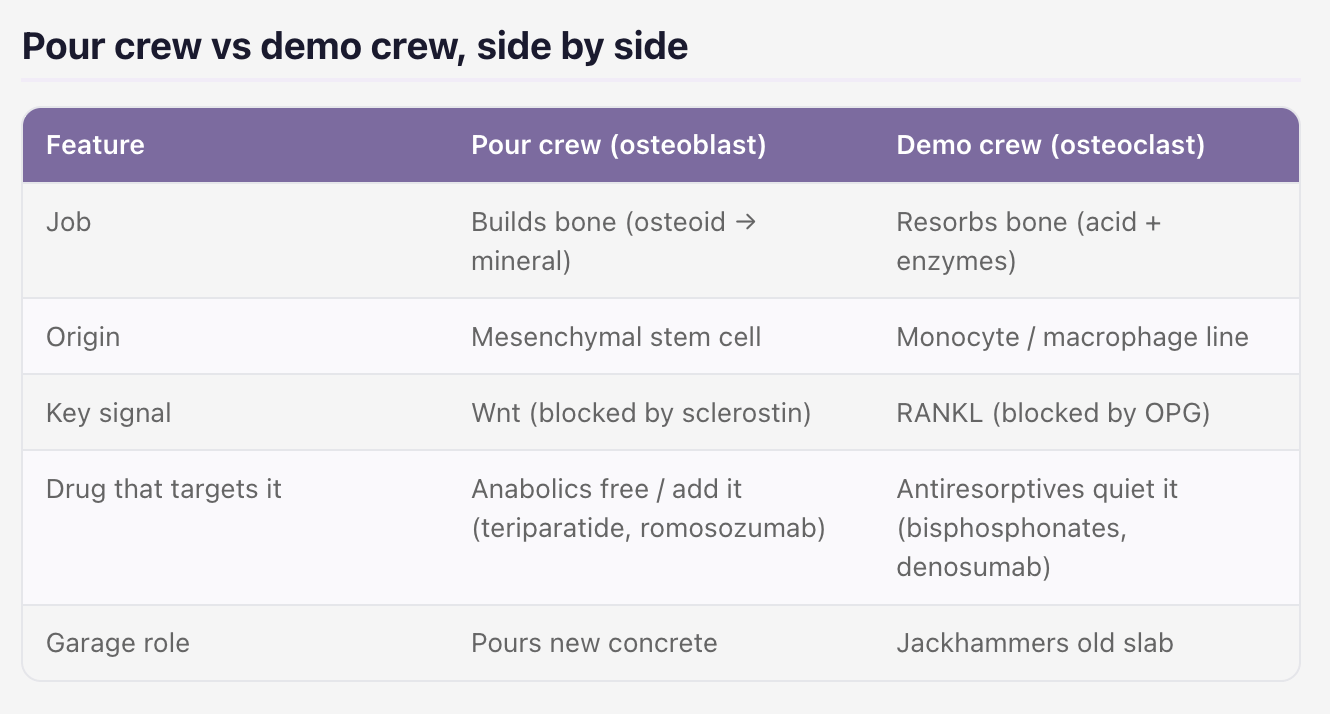
Task: Click the Anabolics teriparatide, romosozumab cell
Action: pyautogui.click(x=648, y=509)
